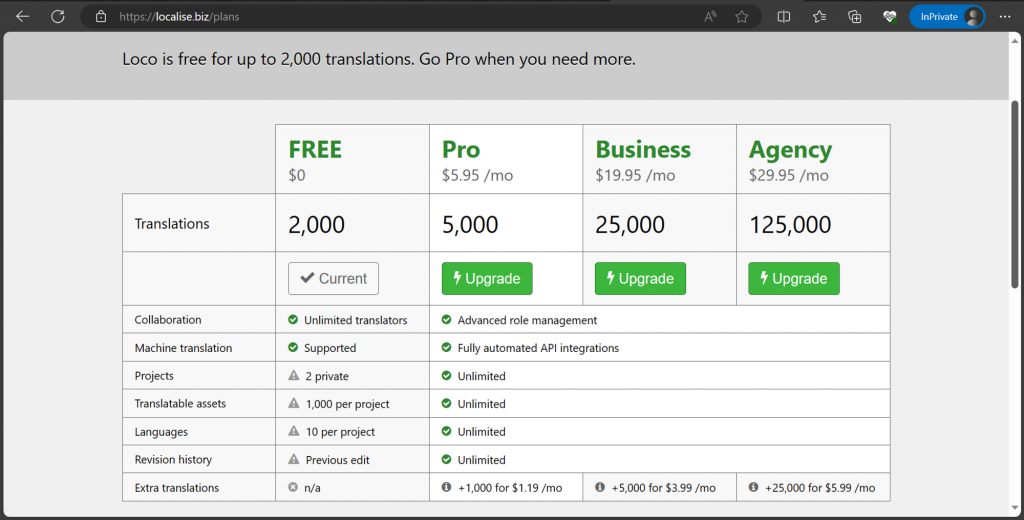Click the 25,000 translations value
Image resolution: width=1024 pixels, height=520 pixels.
(x=630, y=225)
